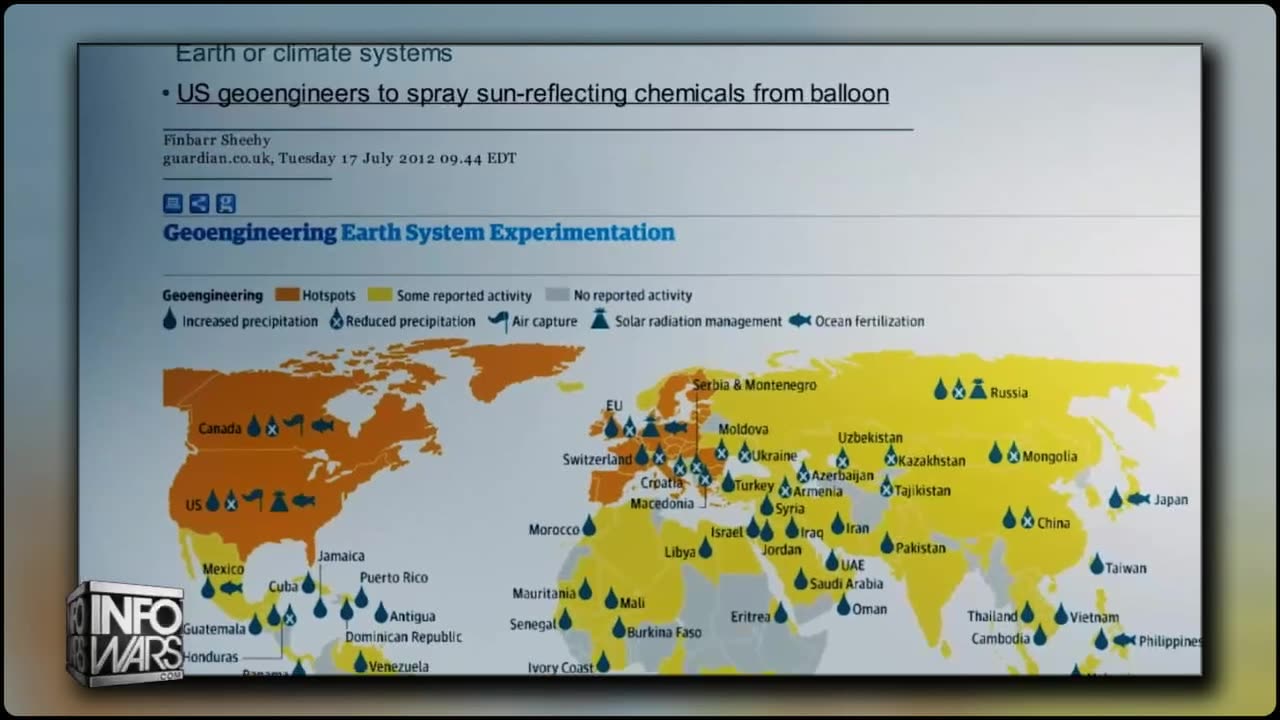This screenshot has height=720, width=1280.
Task: Click the print article icon
Action: tap(173, 204)
